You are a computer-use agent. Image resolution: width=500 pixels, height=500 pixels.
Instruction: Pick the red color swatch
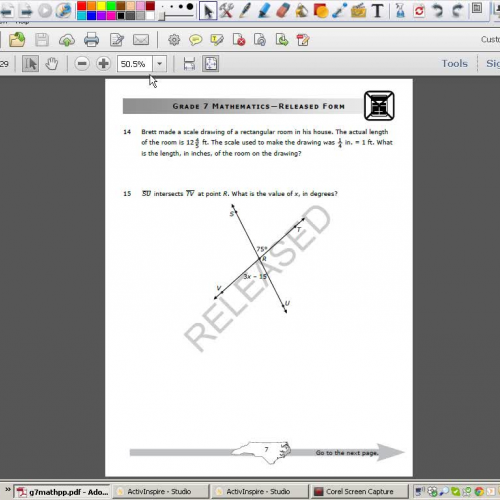[81, 6]
